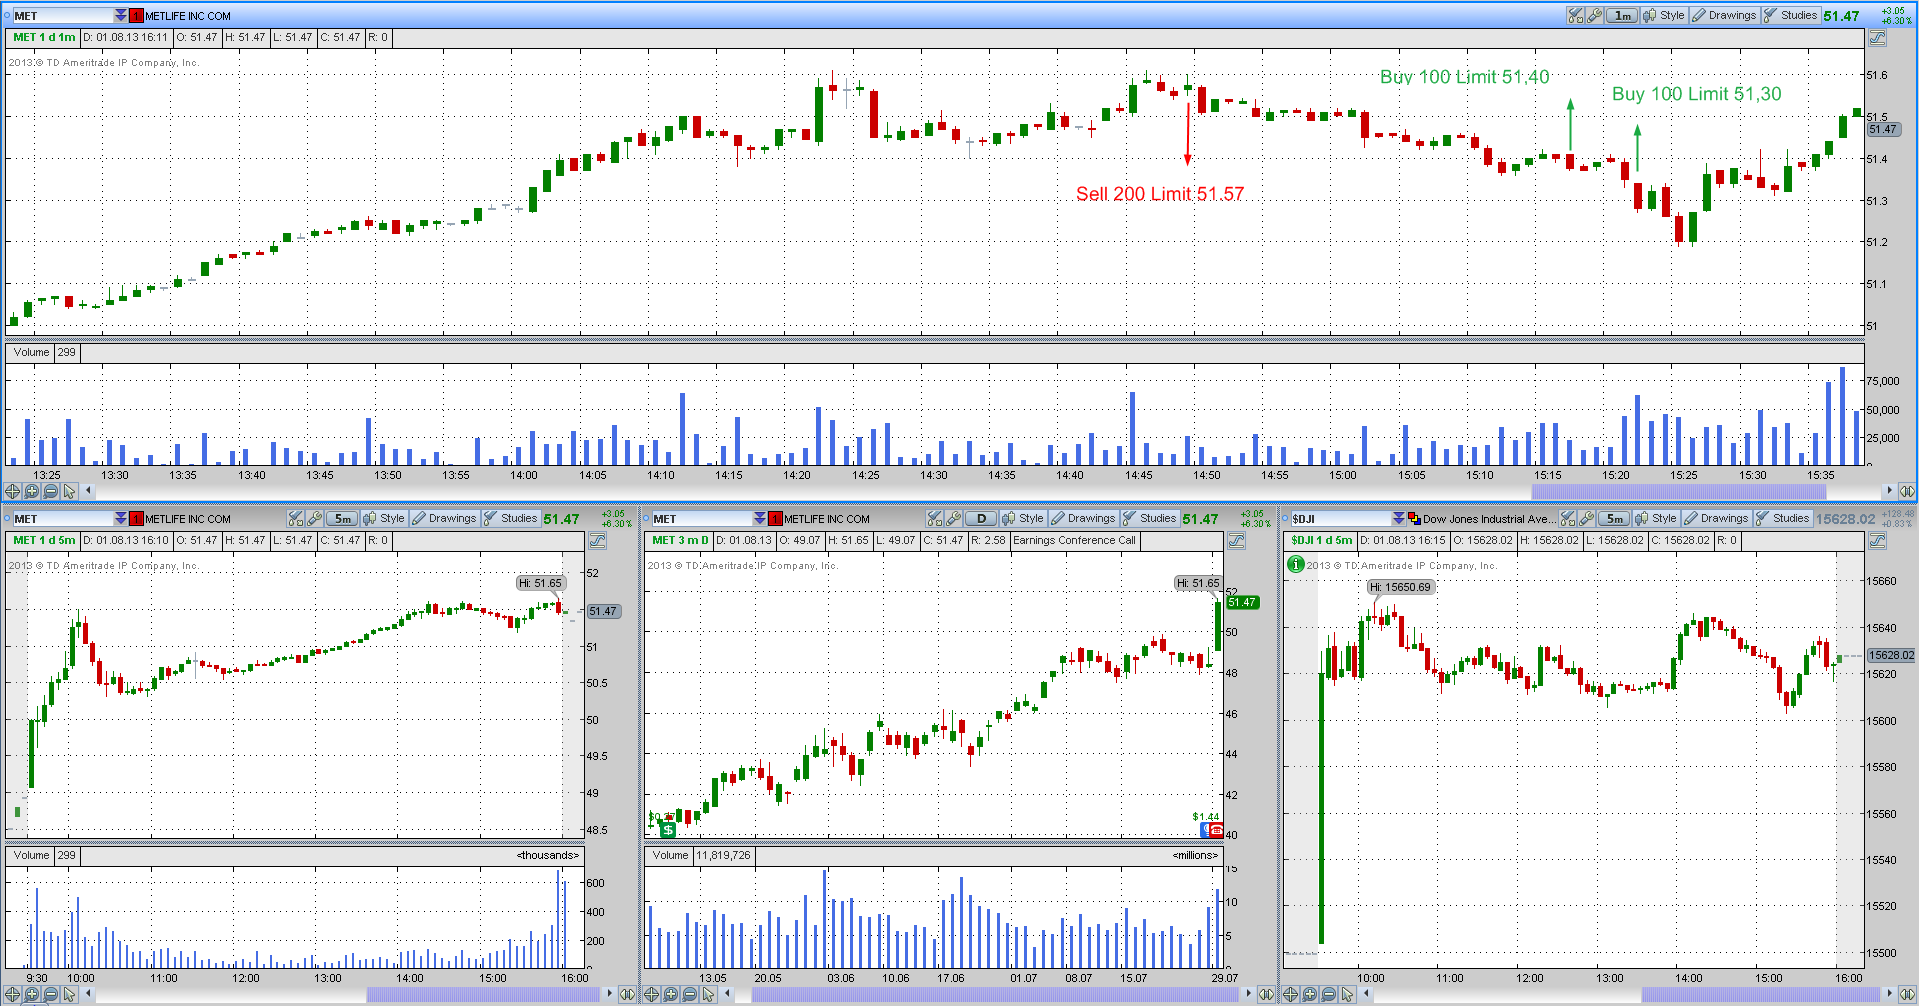
Task: Toggle expand time axis icon under MET daily chart
Action: coord(1266,994)
